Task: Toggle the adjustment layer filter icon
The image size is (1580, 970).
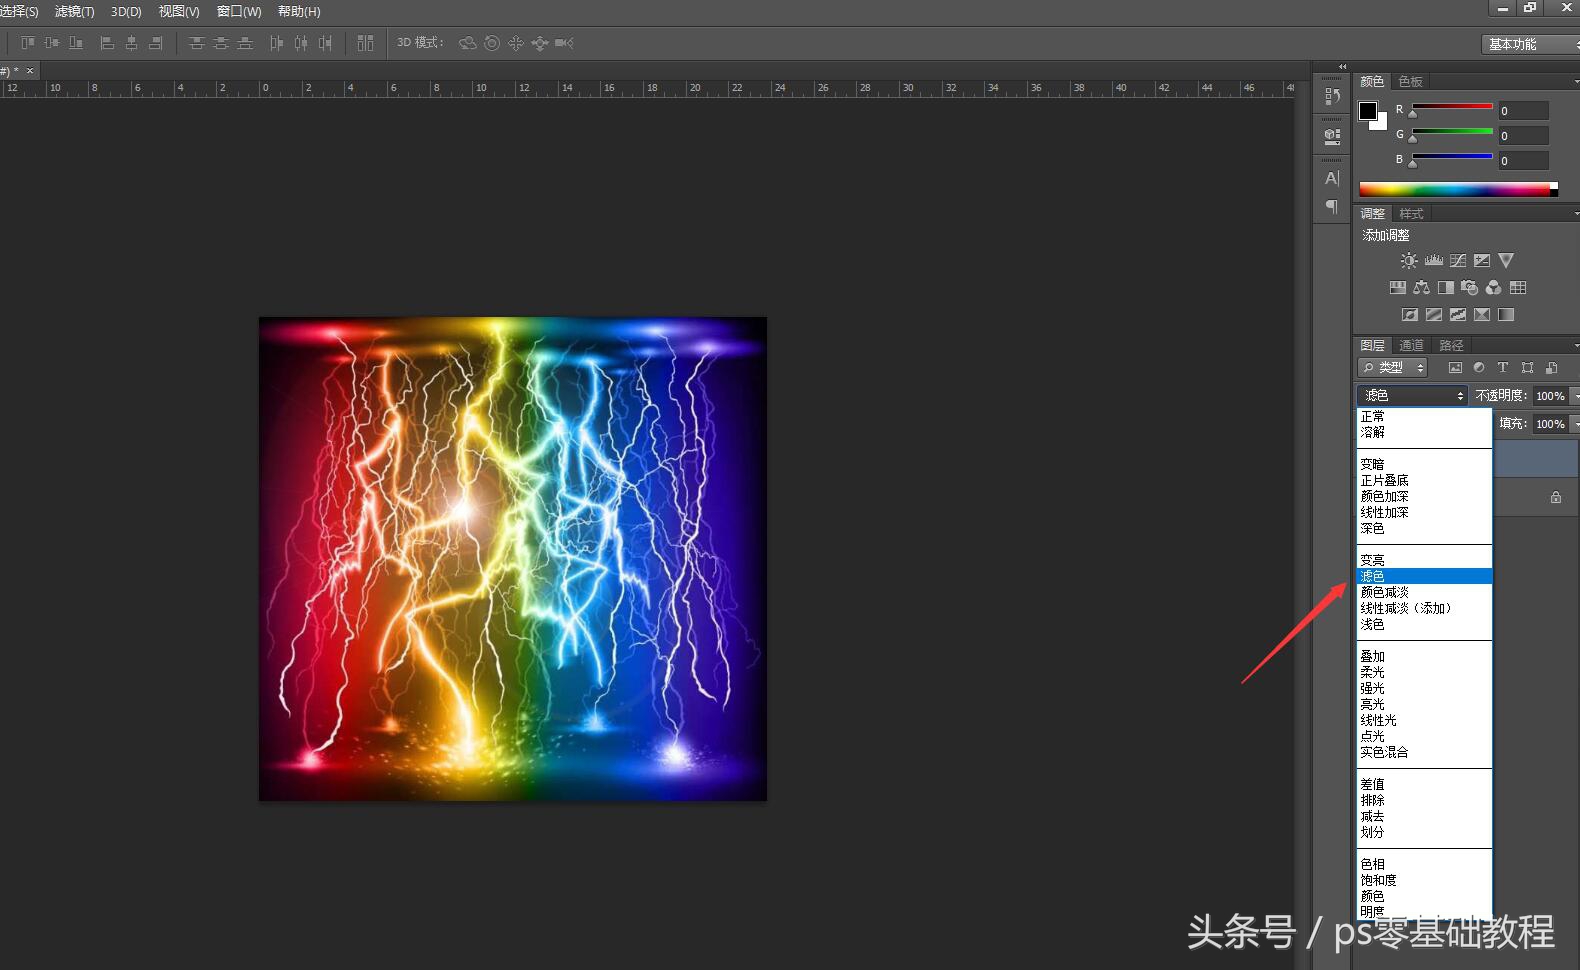Action: pos(1479,368)
